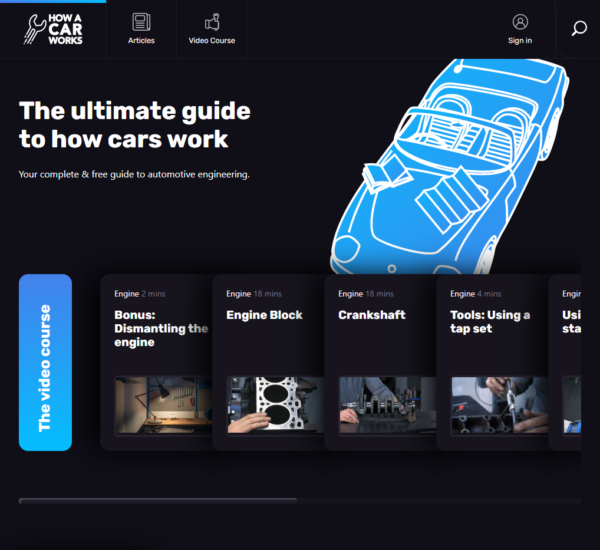This screenshot has width=600, height=550.
Task: Open the "Tools: Using a tap set" title
Action: pyautogui.click(x=490, y=321)
